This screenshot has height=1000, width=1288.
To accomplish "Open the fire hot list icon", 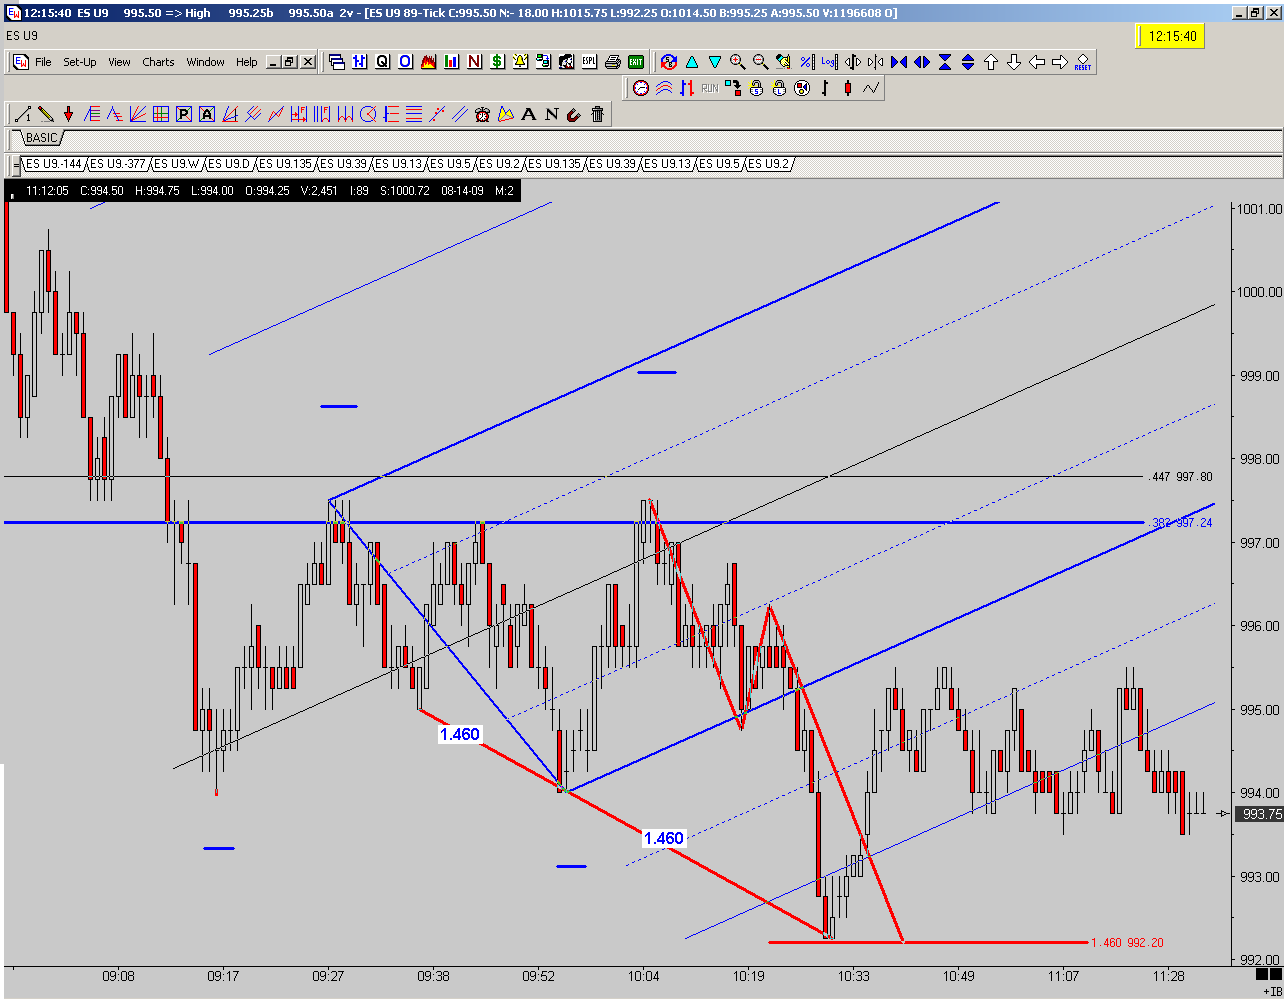I will [x=428, y=62].
